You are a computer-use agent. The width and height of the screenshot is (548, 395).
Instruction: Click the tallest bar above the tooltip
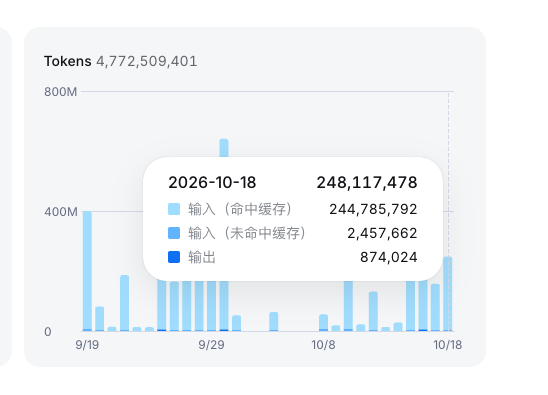[224, 148]
